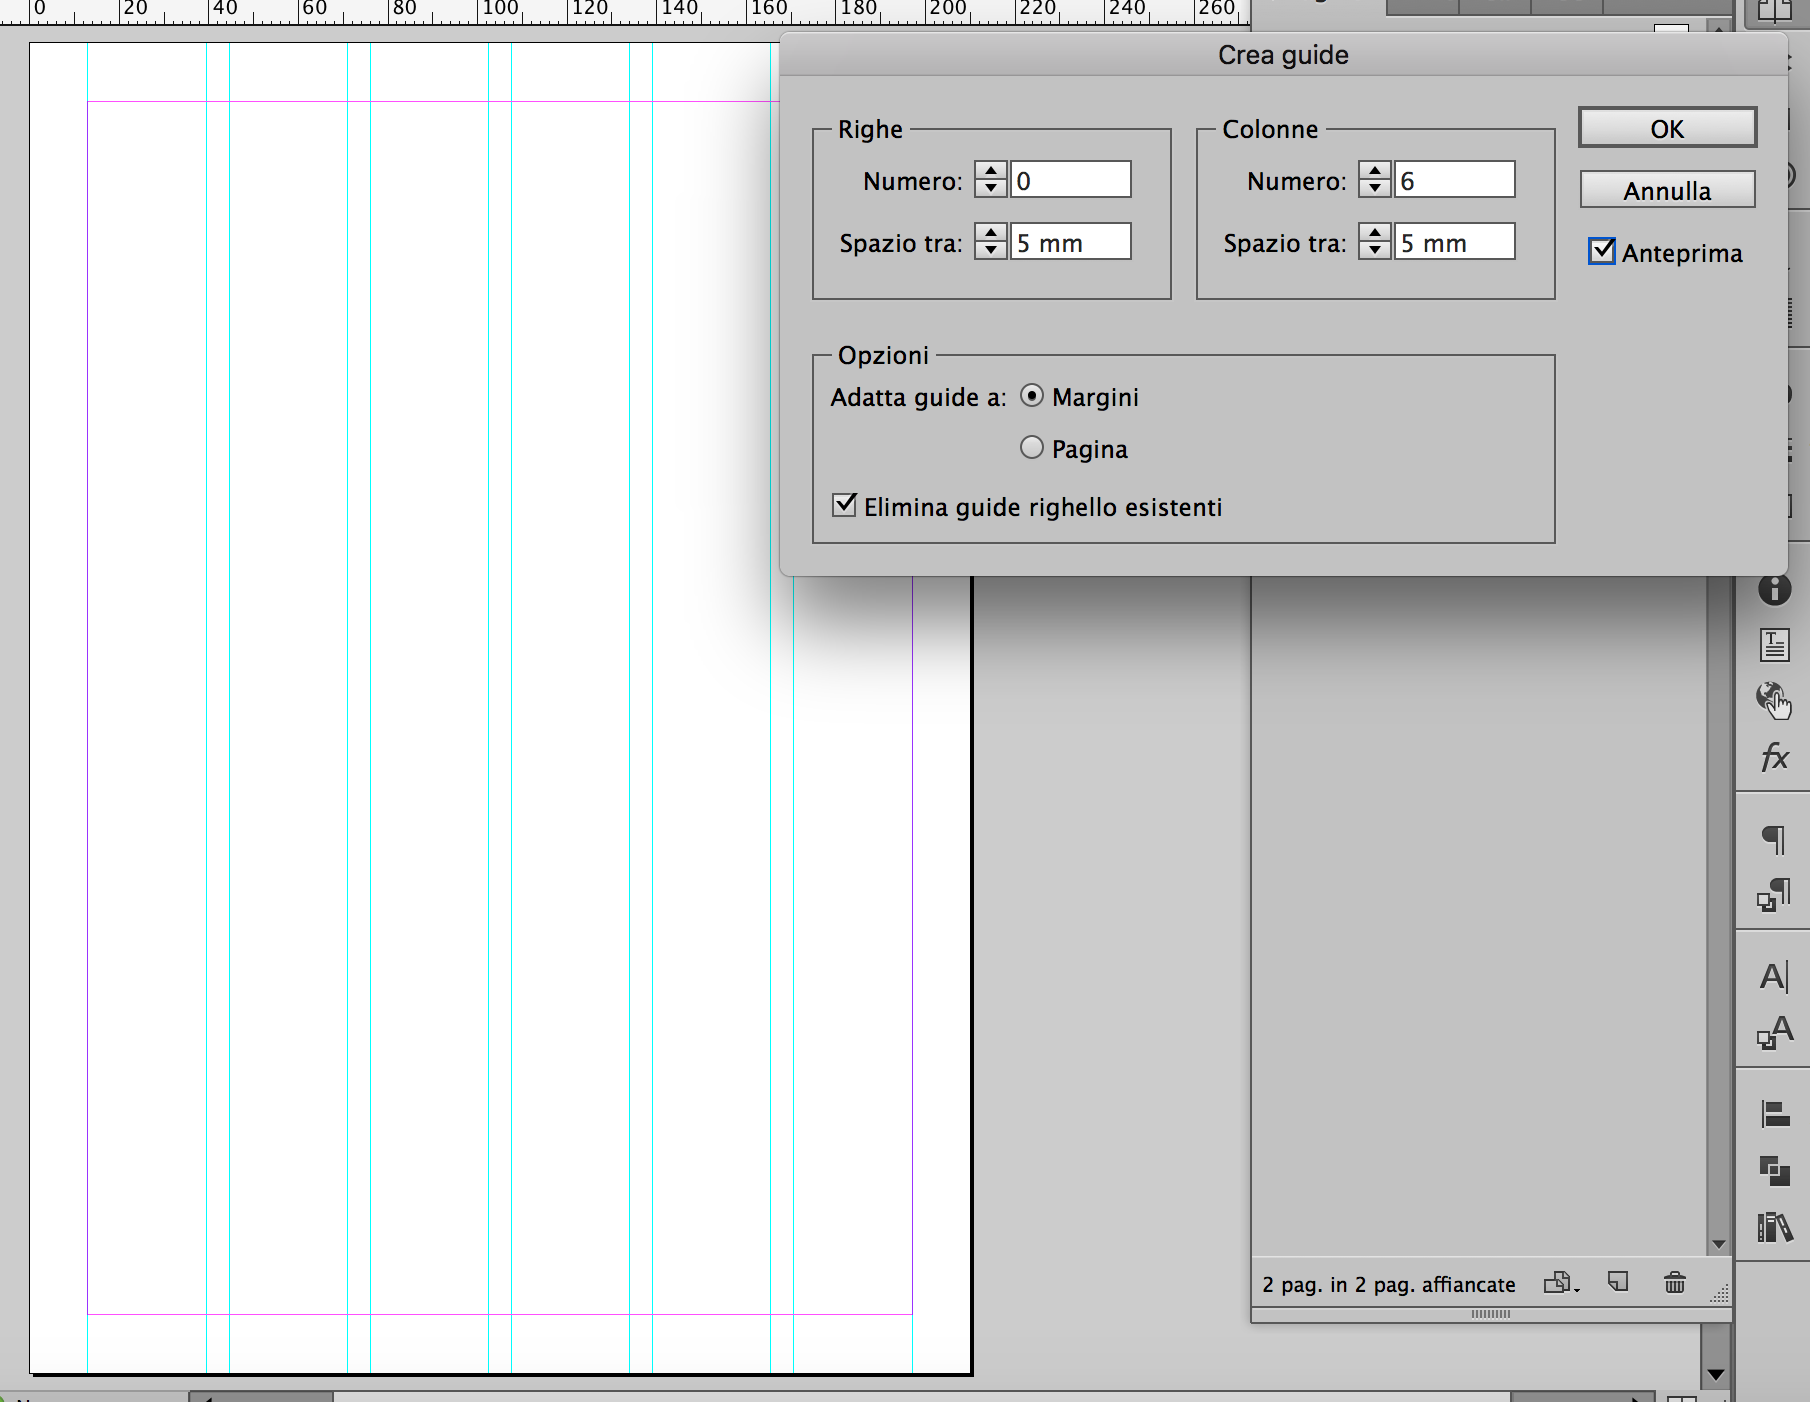This screenshot has height=1402, width=1810.
Task: Select the Pagina radio button
Action: [1032, 447]
